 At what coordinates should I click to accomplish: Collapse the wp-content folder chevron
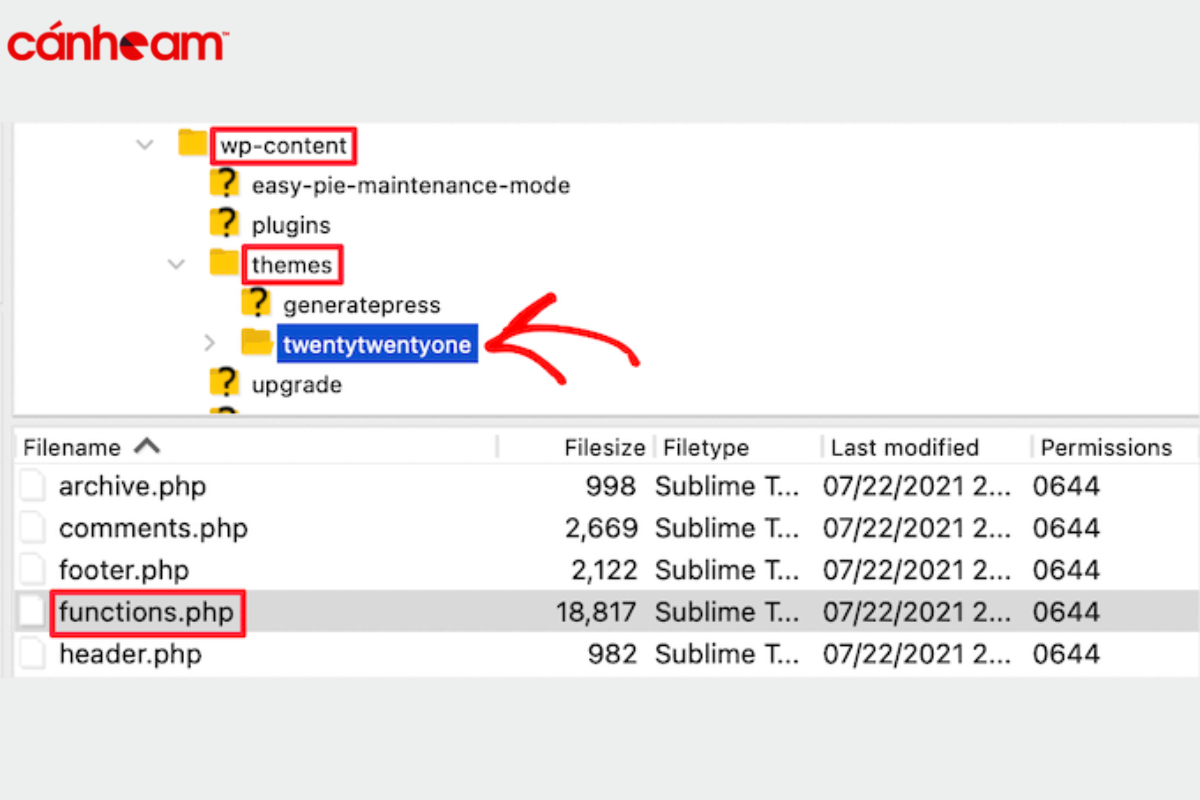145,145
